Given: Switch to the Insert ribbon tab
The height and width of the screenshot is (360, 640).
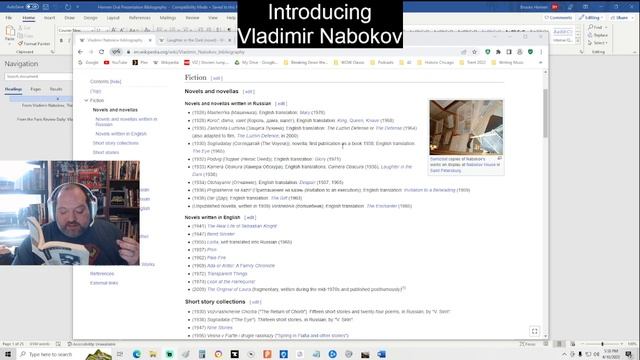Looking at the screenshot, I should coord(49,18).
